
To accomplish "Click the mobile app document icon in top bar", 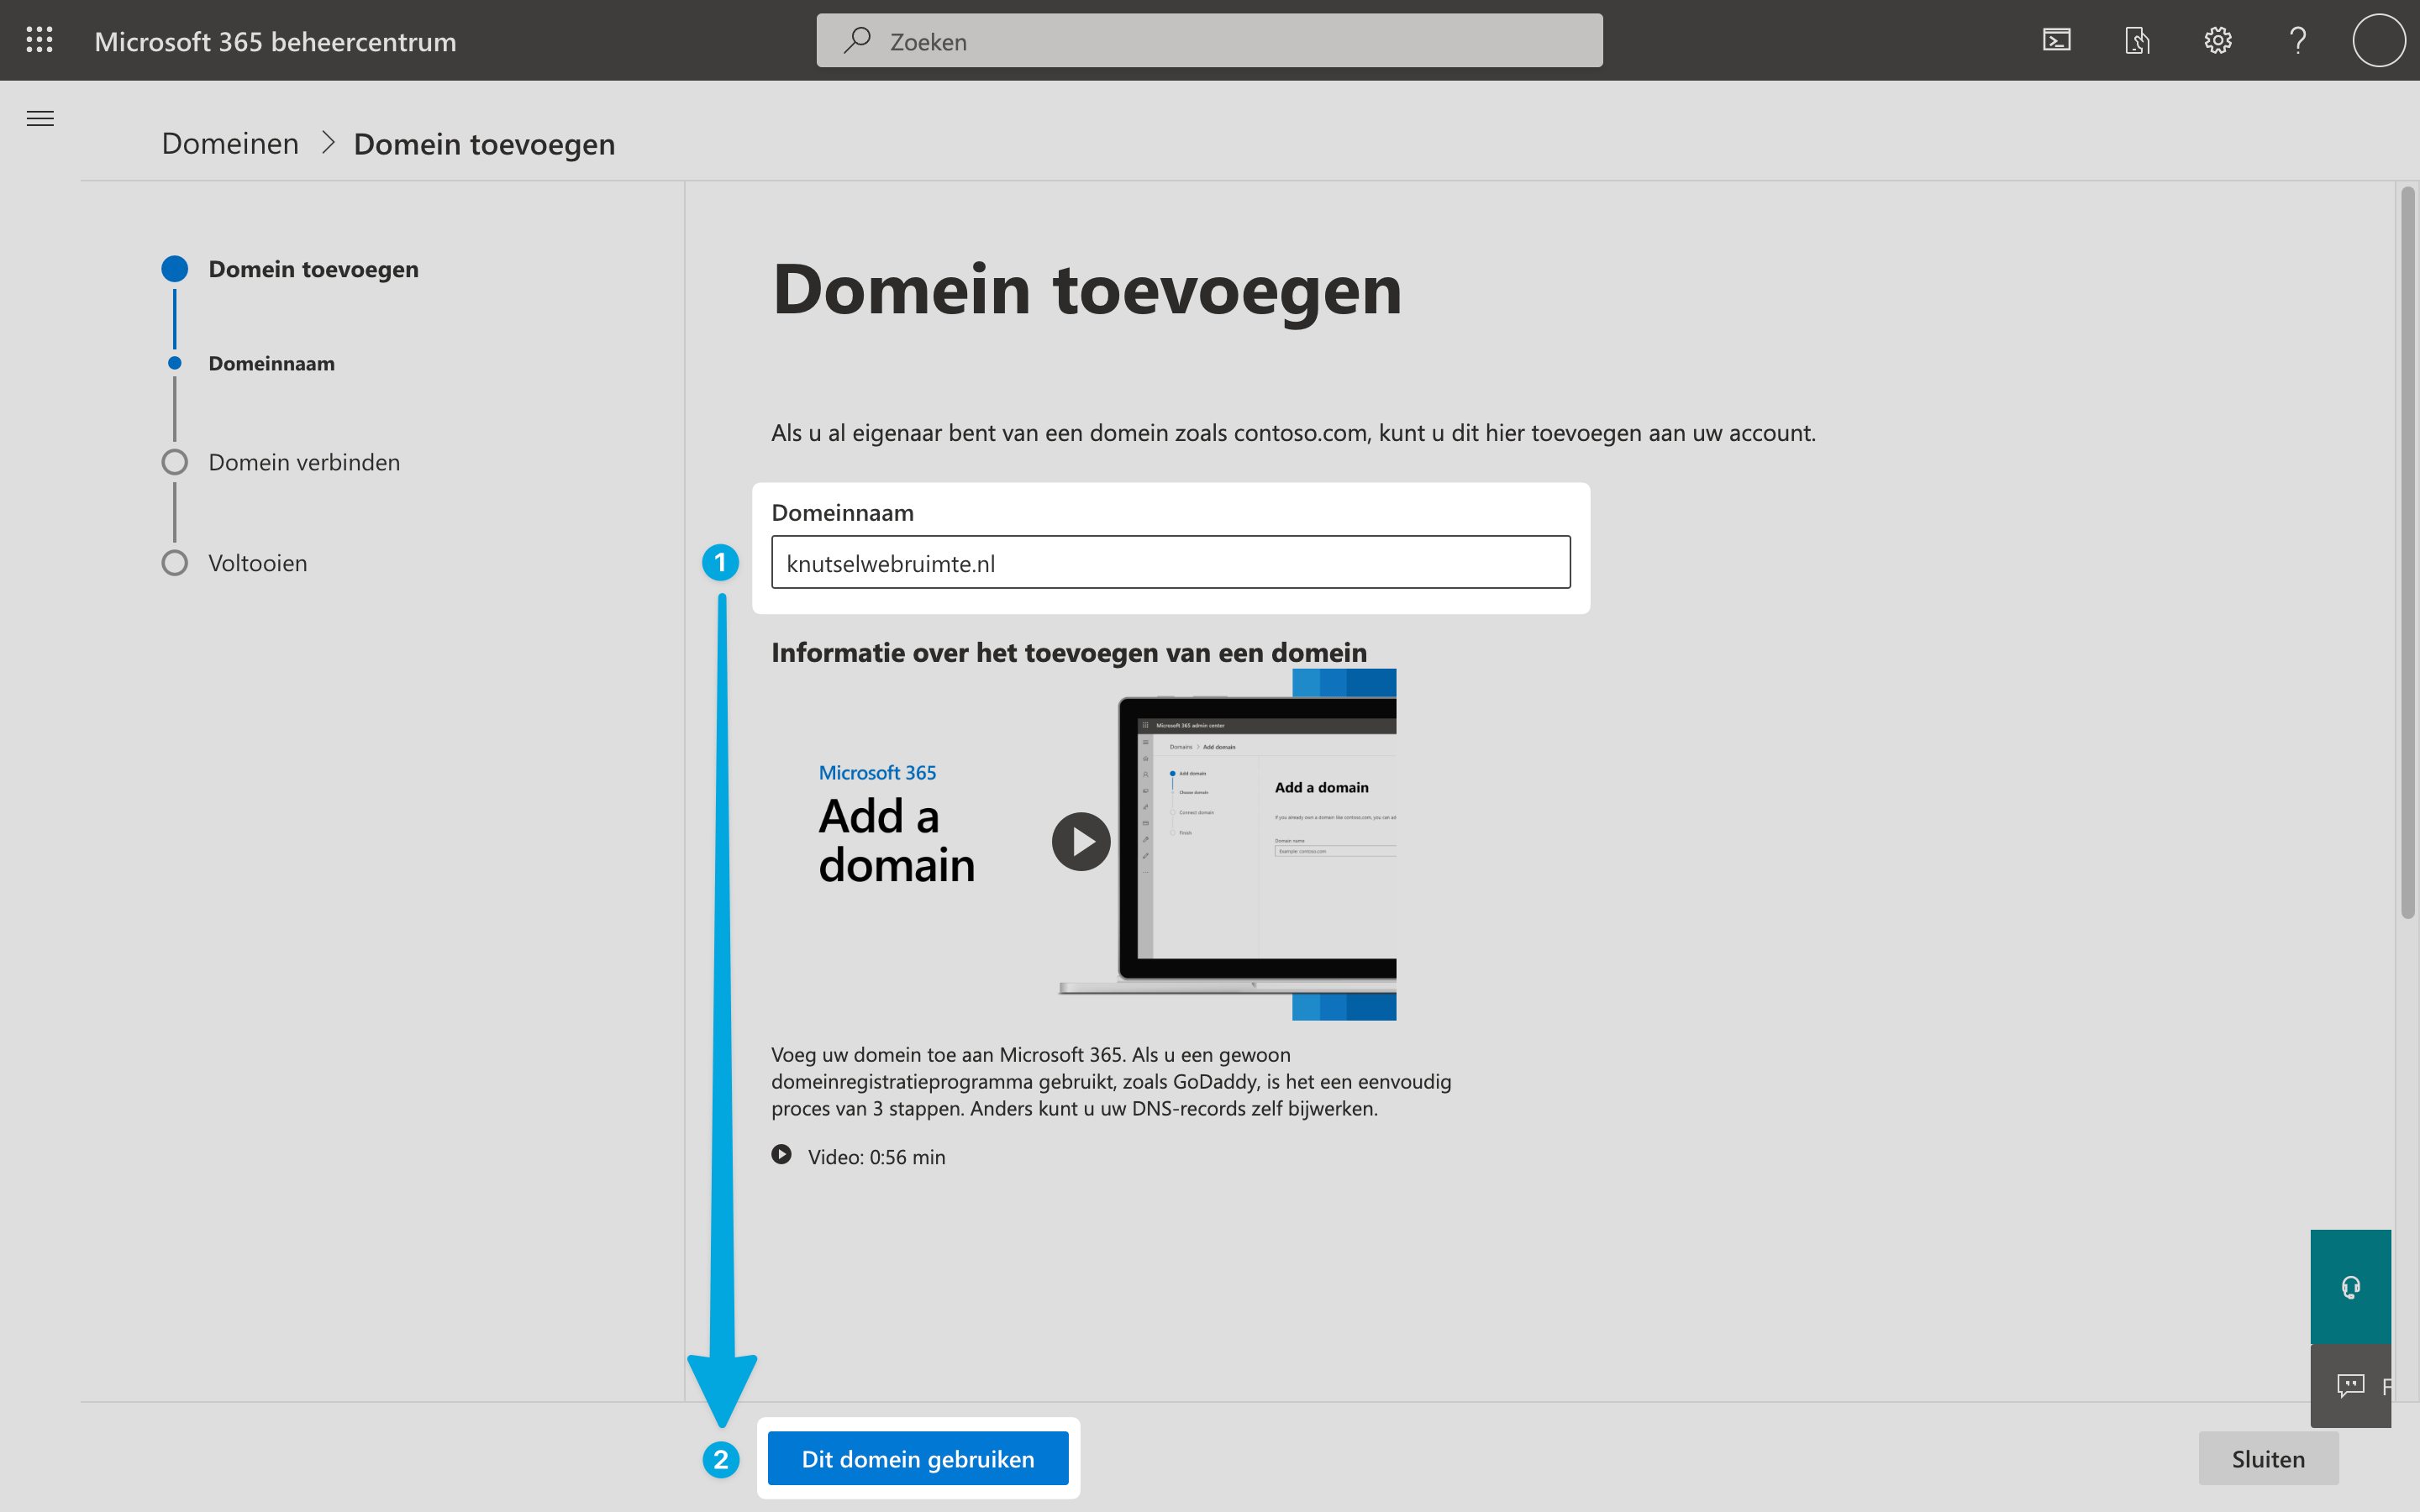I will 2137,40.
